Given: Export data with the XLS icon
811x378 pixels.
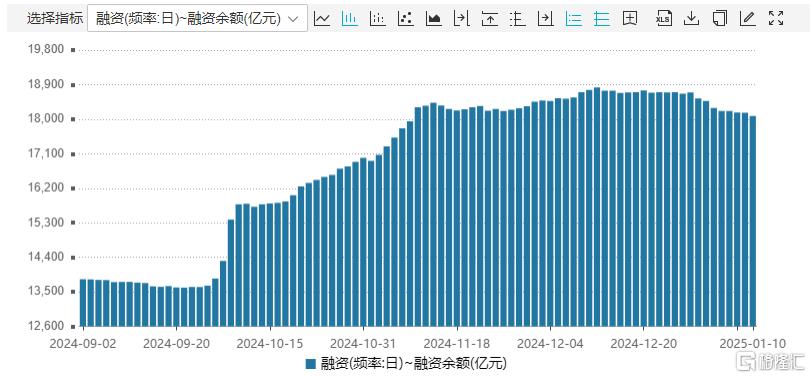Looking at the screenshot, I should click(x=664, y=19).
